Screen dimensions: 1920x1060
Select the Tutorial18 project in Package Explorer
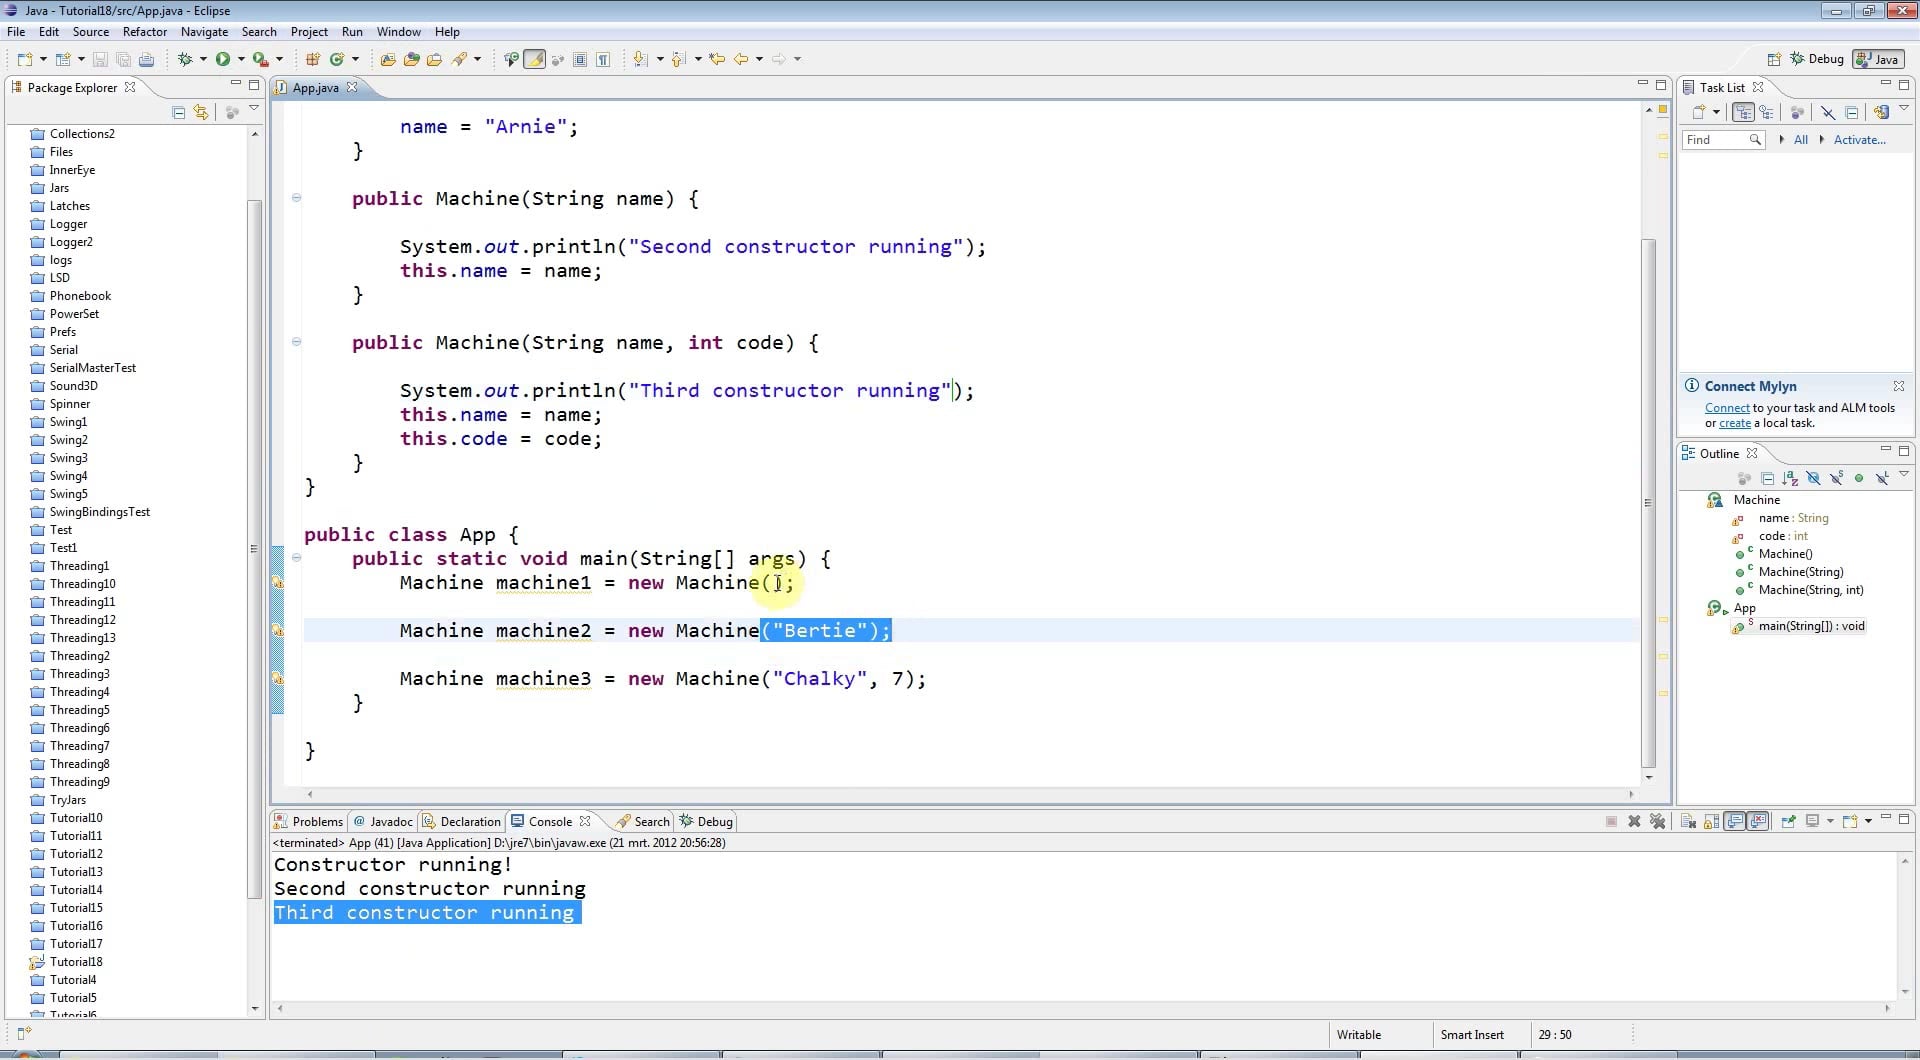76,962
